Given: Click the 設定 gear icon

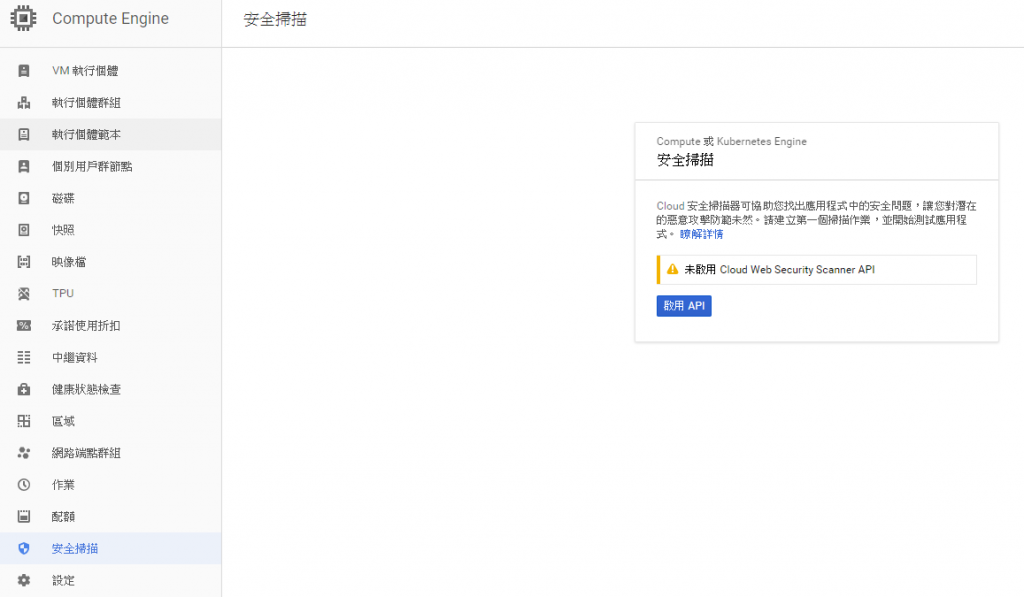Looking at the screenshot, I should point(24,580).
